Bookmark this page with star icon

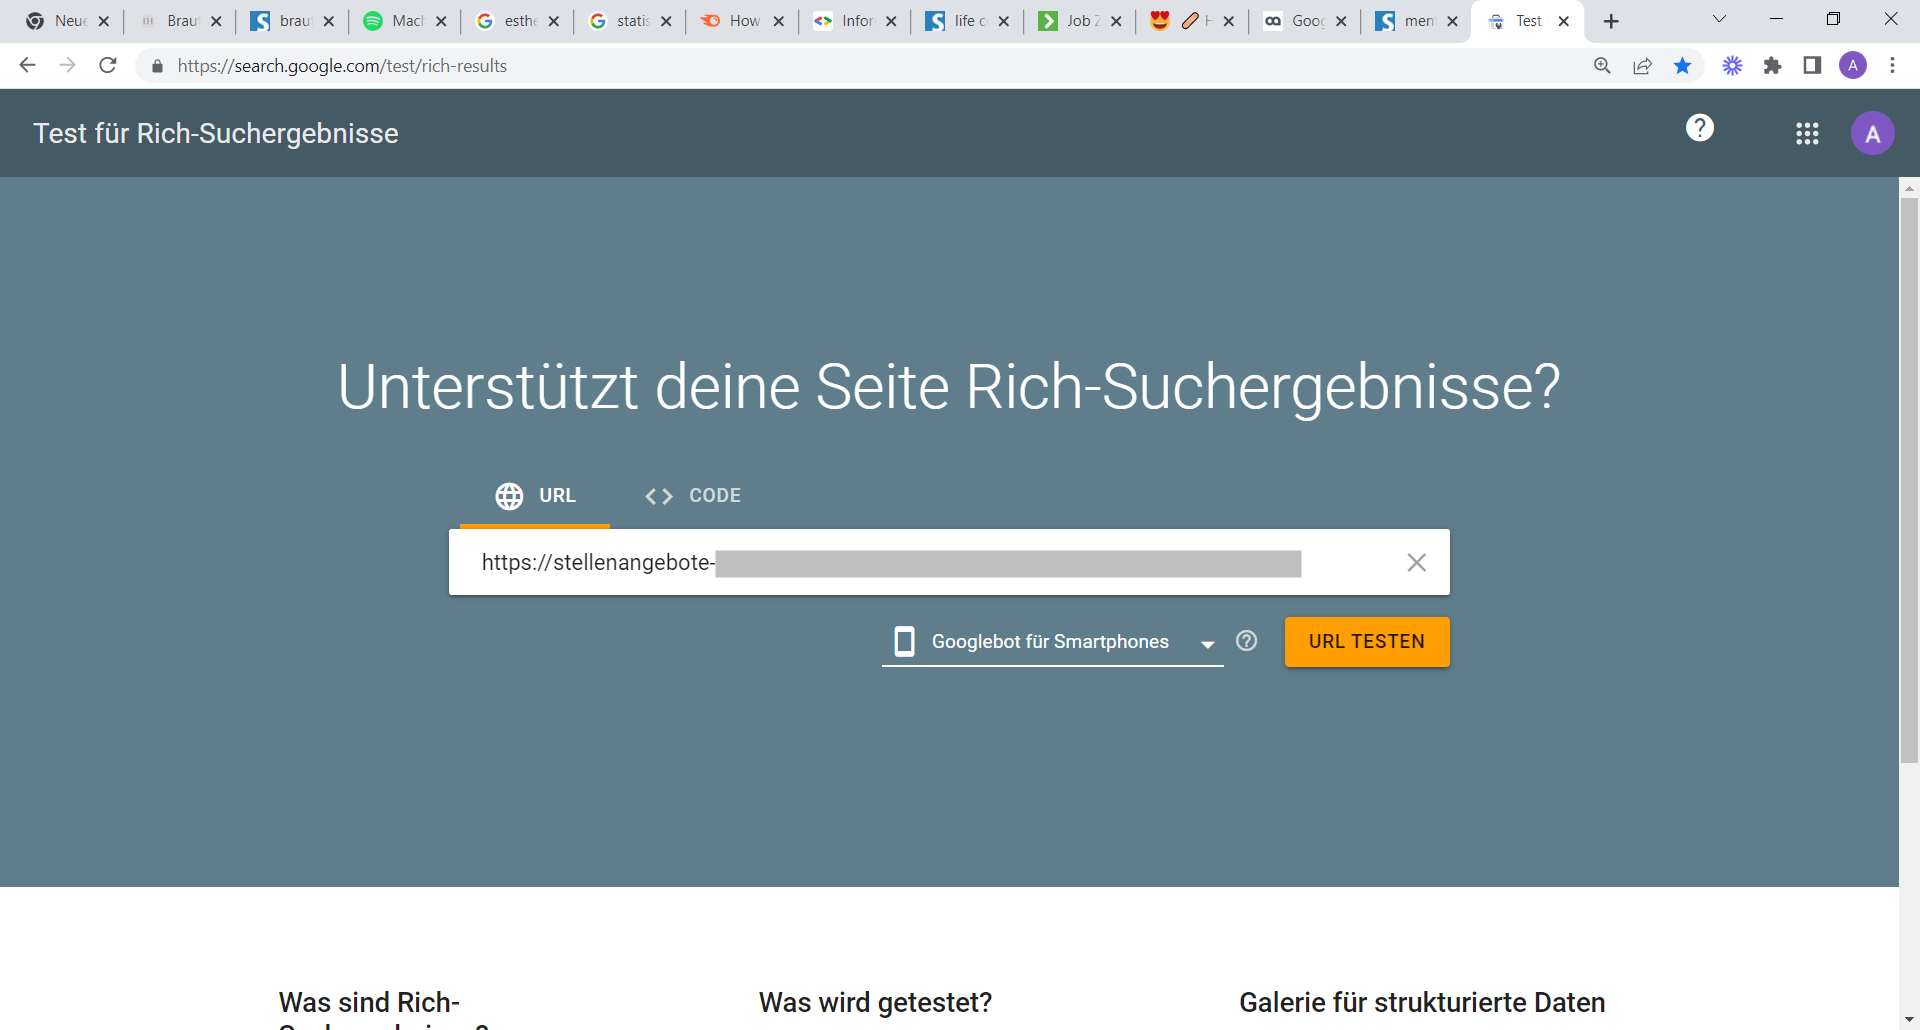pos(1682,66)
